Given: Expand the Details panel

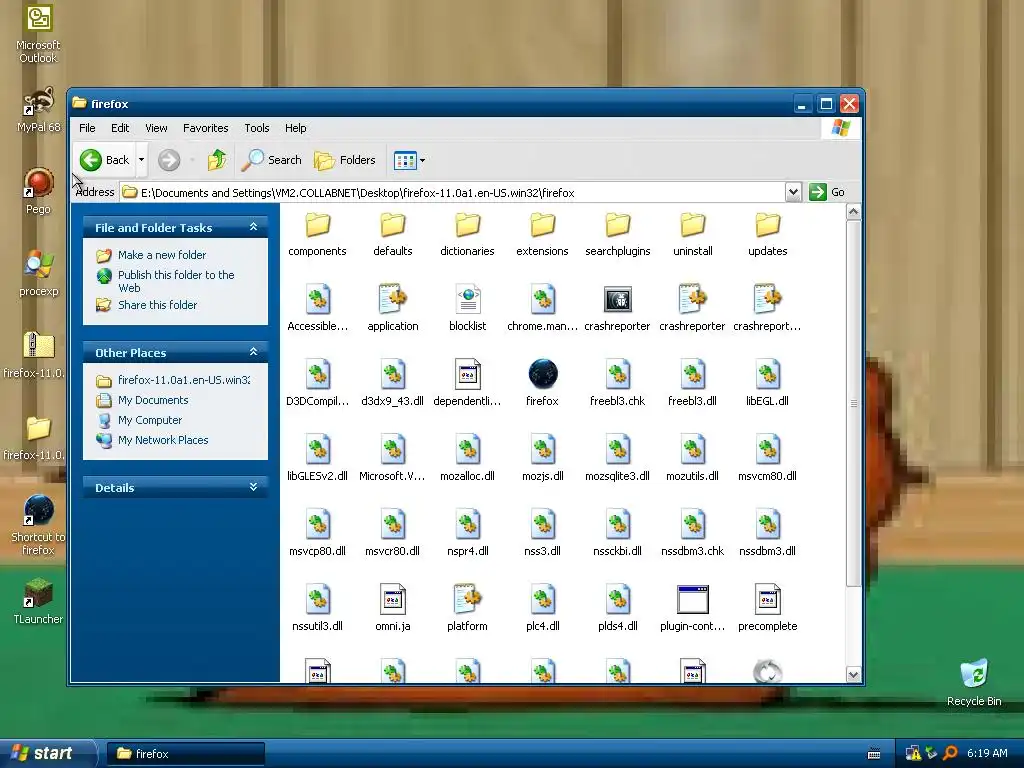Looking at the screenshot, I should pos(253,487).
